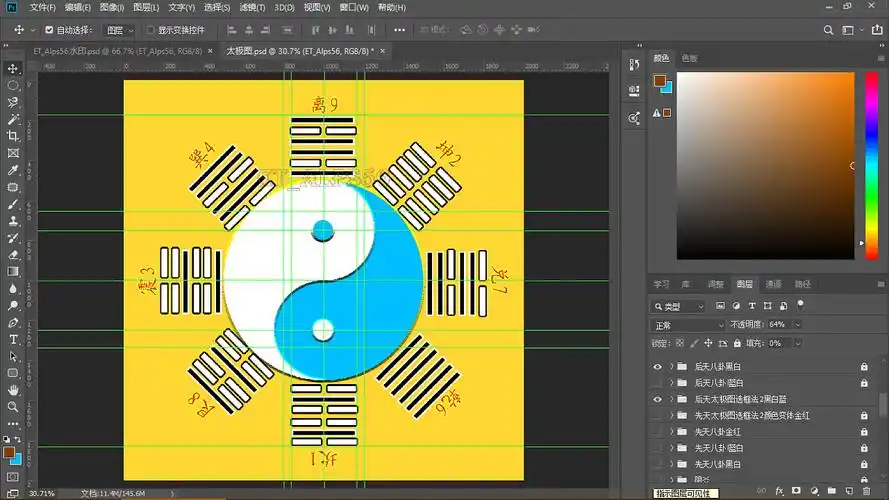
Task: Enable the 显示变换控件 checkbox
Action: [150, 30]
